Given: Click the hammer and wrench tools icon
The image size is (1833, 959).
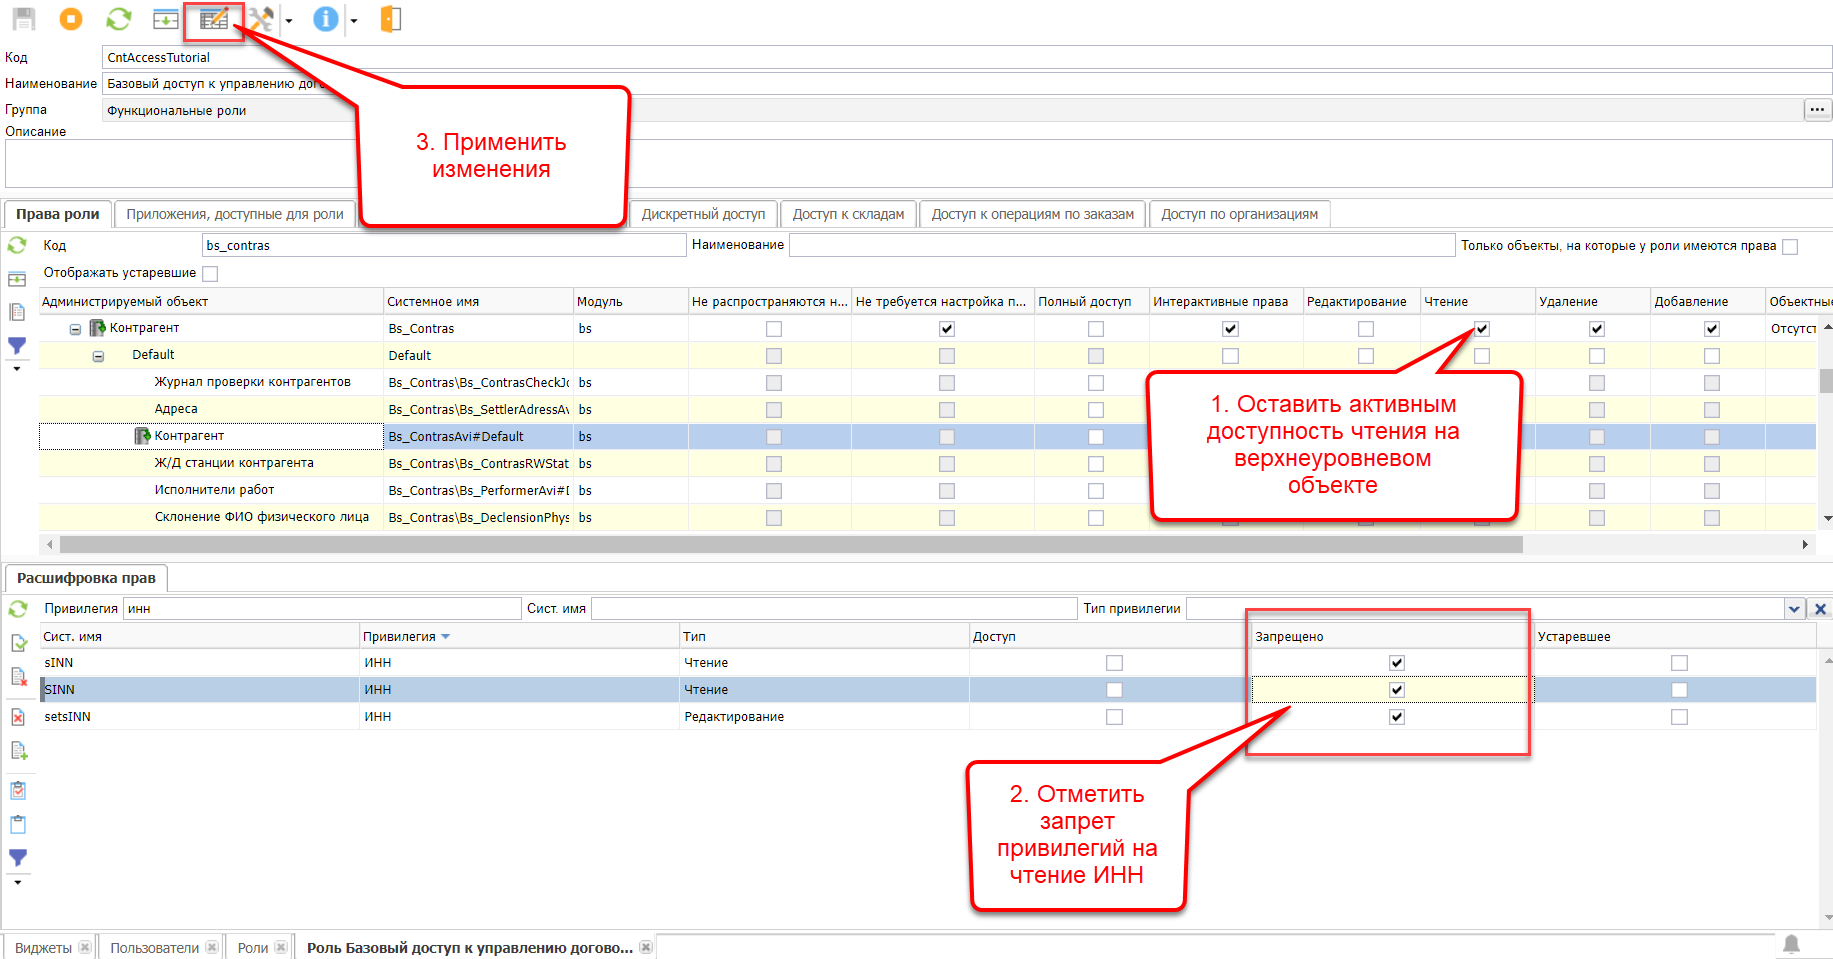Looking at the screenshot, I should pyautogui.click(x=261, y=19).
